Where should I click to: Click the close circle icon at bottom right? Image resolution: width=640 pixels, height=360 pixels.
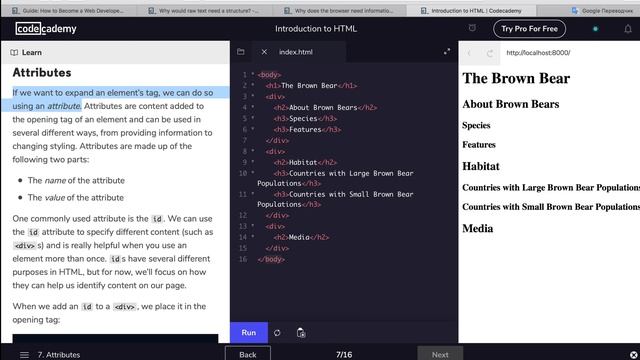(633, 355)
